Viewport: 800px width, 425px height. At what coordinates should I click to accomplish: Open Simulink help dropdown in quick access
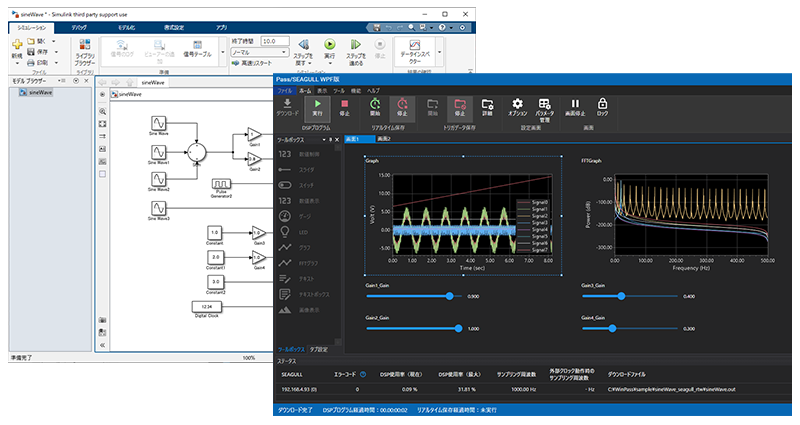tap(449, 28)
